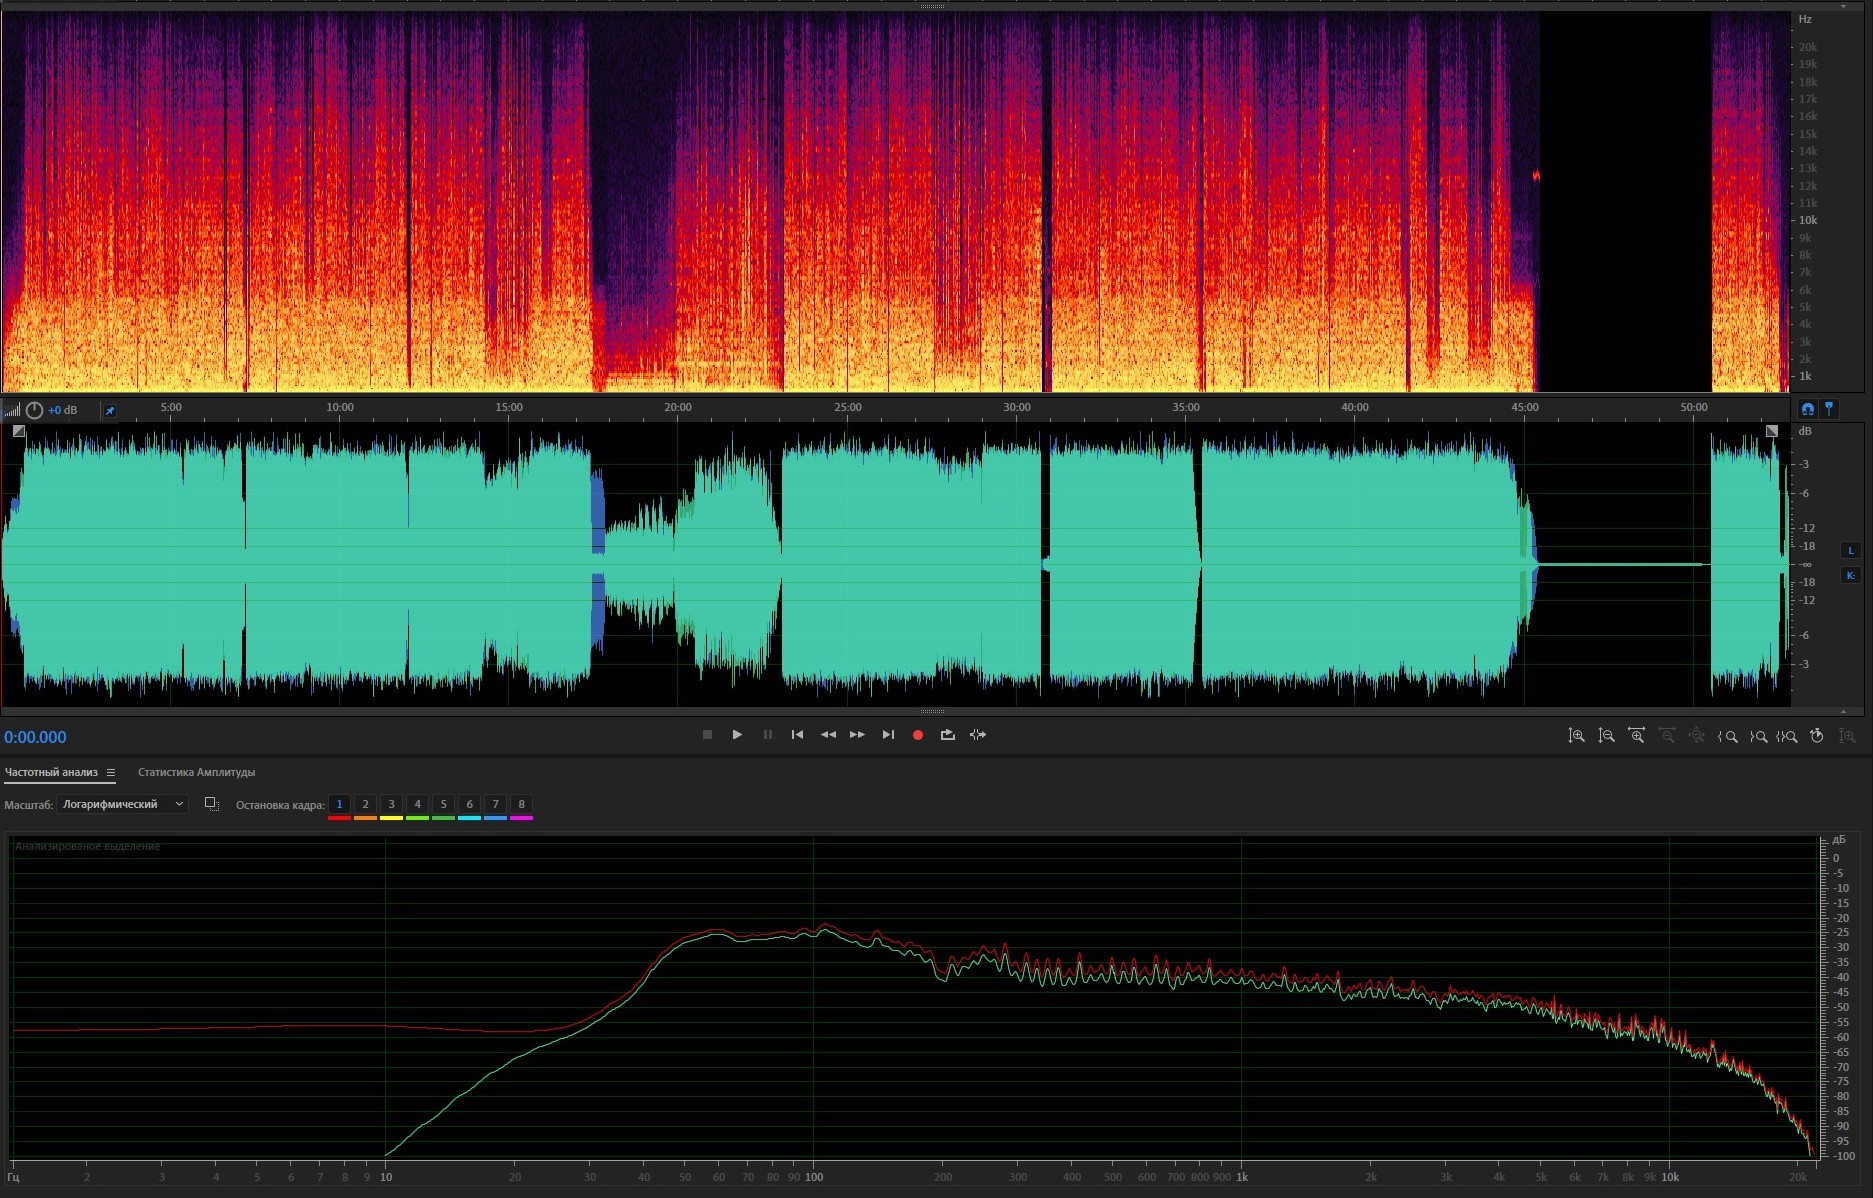Adjust the +0 dB gain knob
Image resolution: width=1873 pixels, height=1198 pixels.
click(35, 410)
